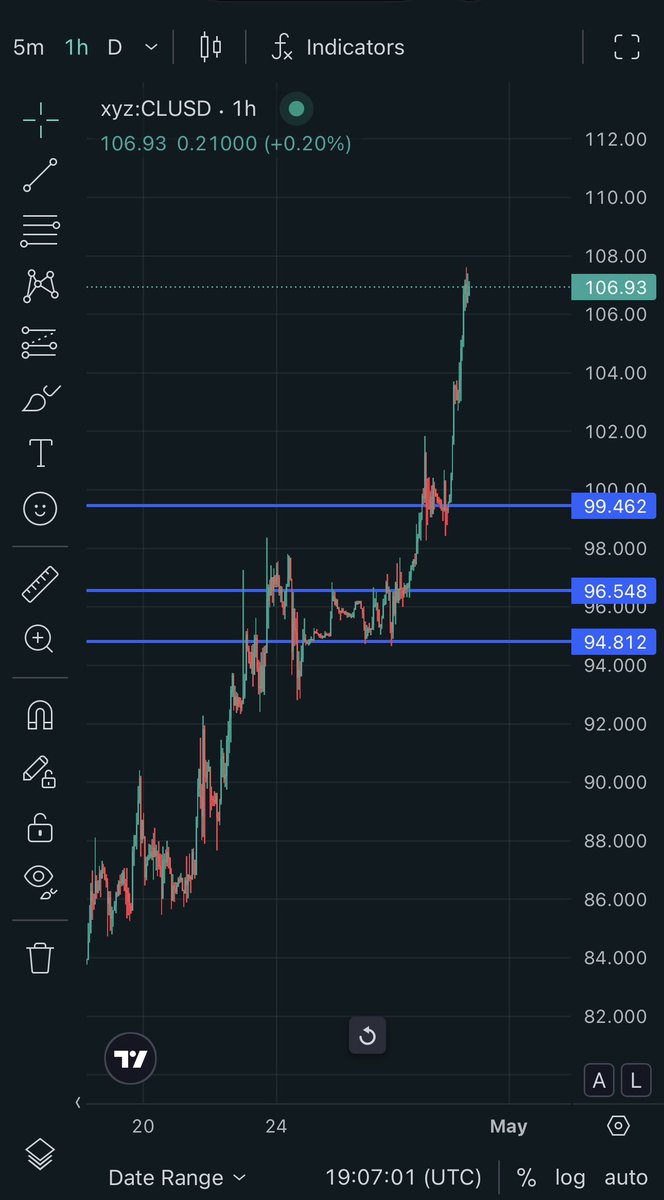This screenshot has height=1200, width=664.
Task: Toggle auto scale in bottom bar
Action: click(625, 1177)
